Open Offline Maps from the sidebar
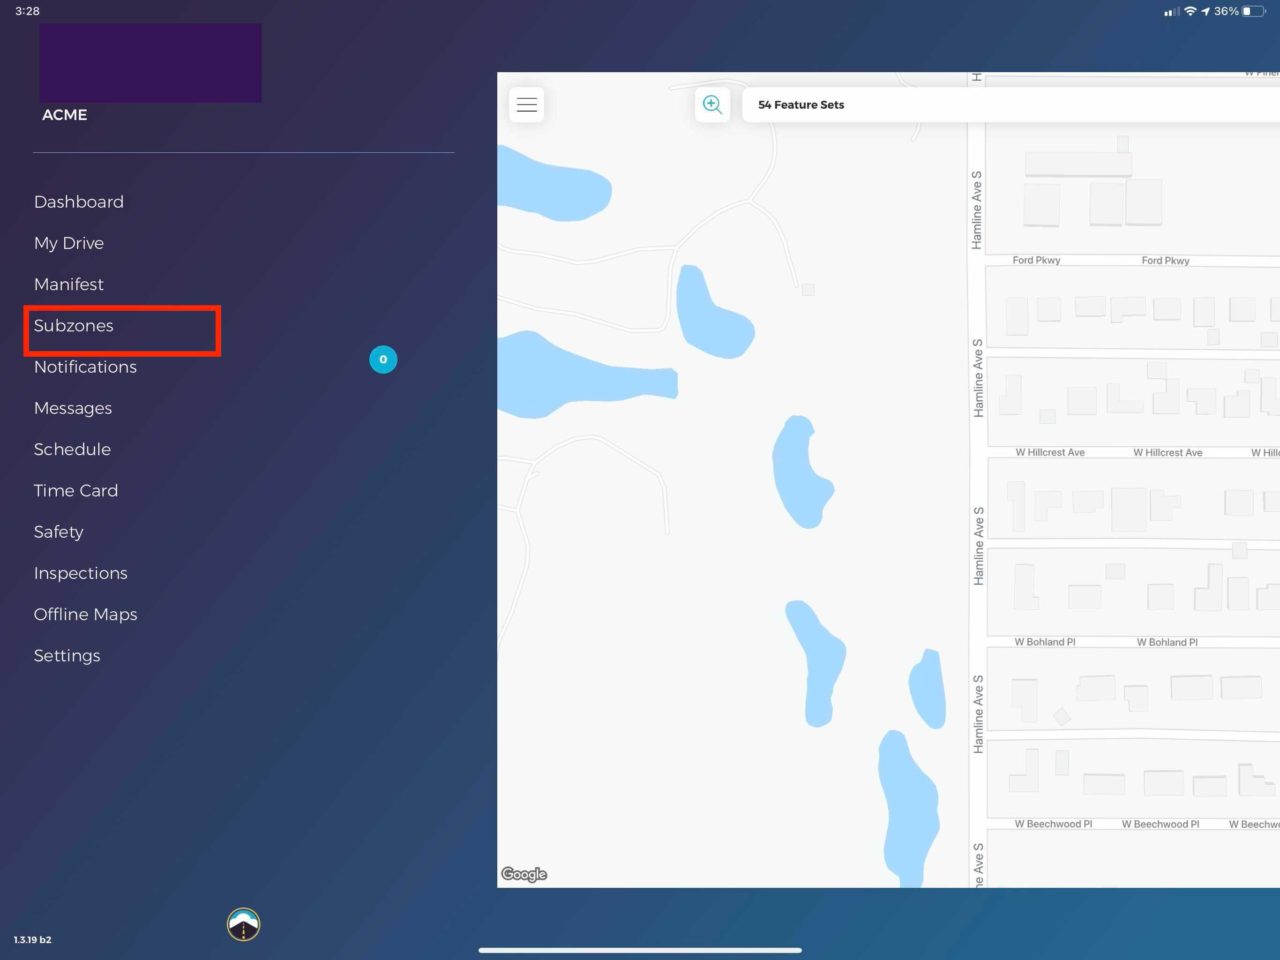The height and width of the screenshot is (960, 1280). point(85,614)
